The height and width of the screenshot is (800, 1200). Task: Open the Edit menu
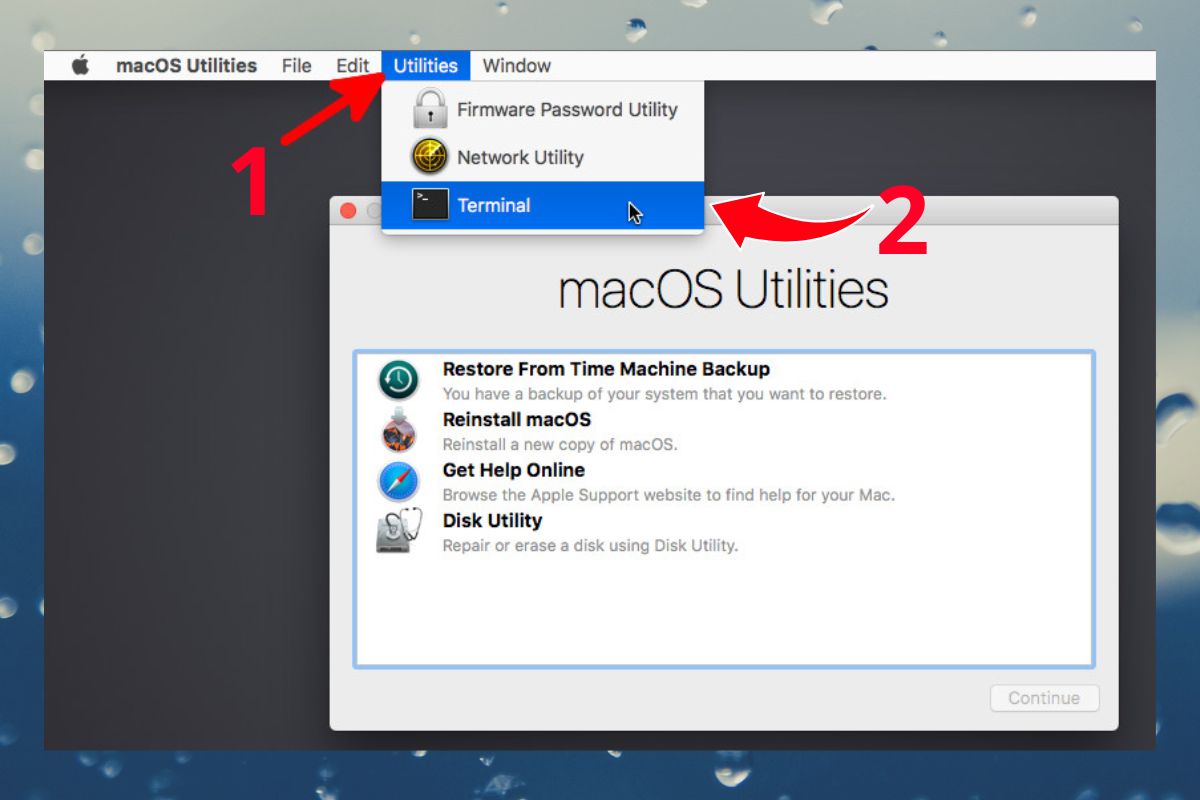tap(352, 66)
